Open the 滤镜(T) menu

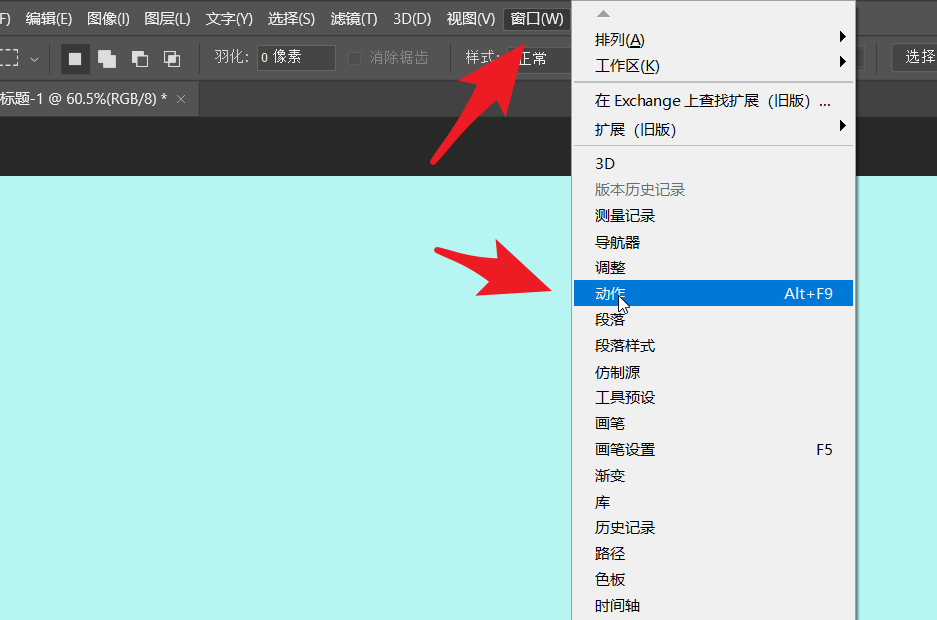(x=354, y=19)
